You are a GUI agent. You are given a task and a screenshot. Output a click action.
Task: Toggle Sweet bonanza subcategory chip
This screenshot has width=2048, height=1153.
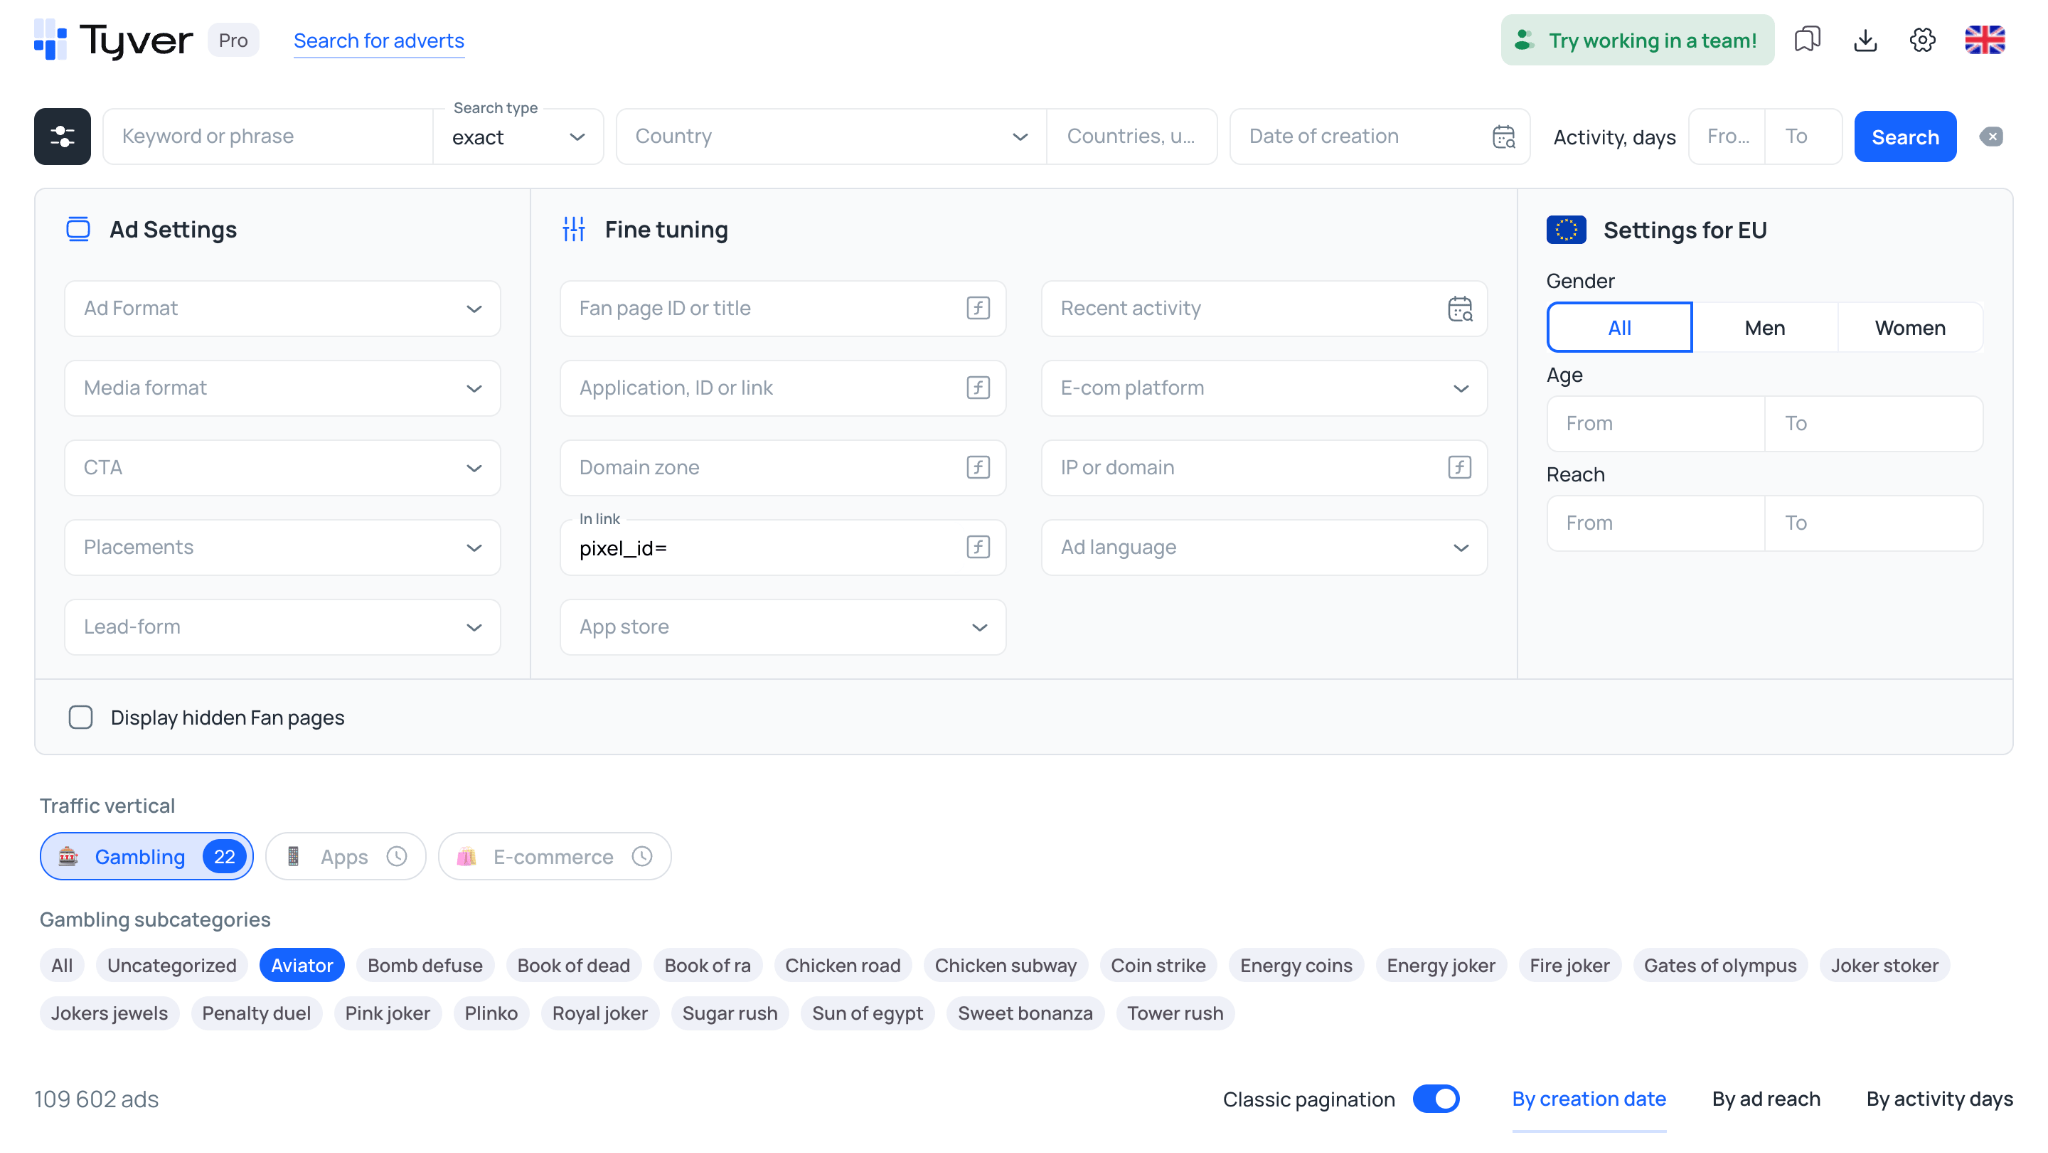coord(1025,1013)
